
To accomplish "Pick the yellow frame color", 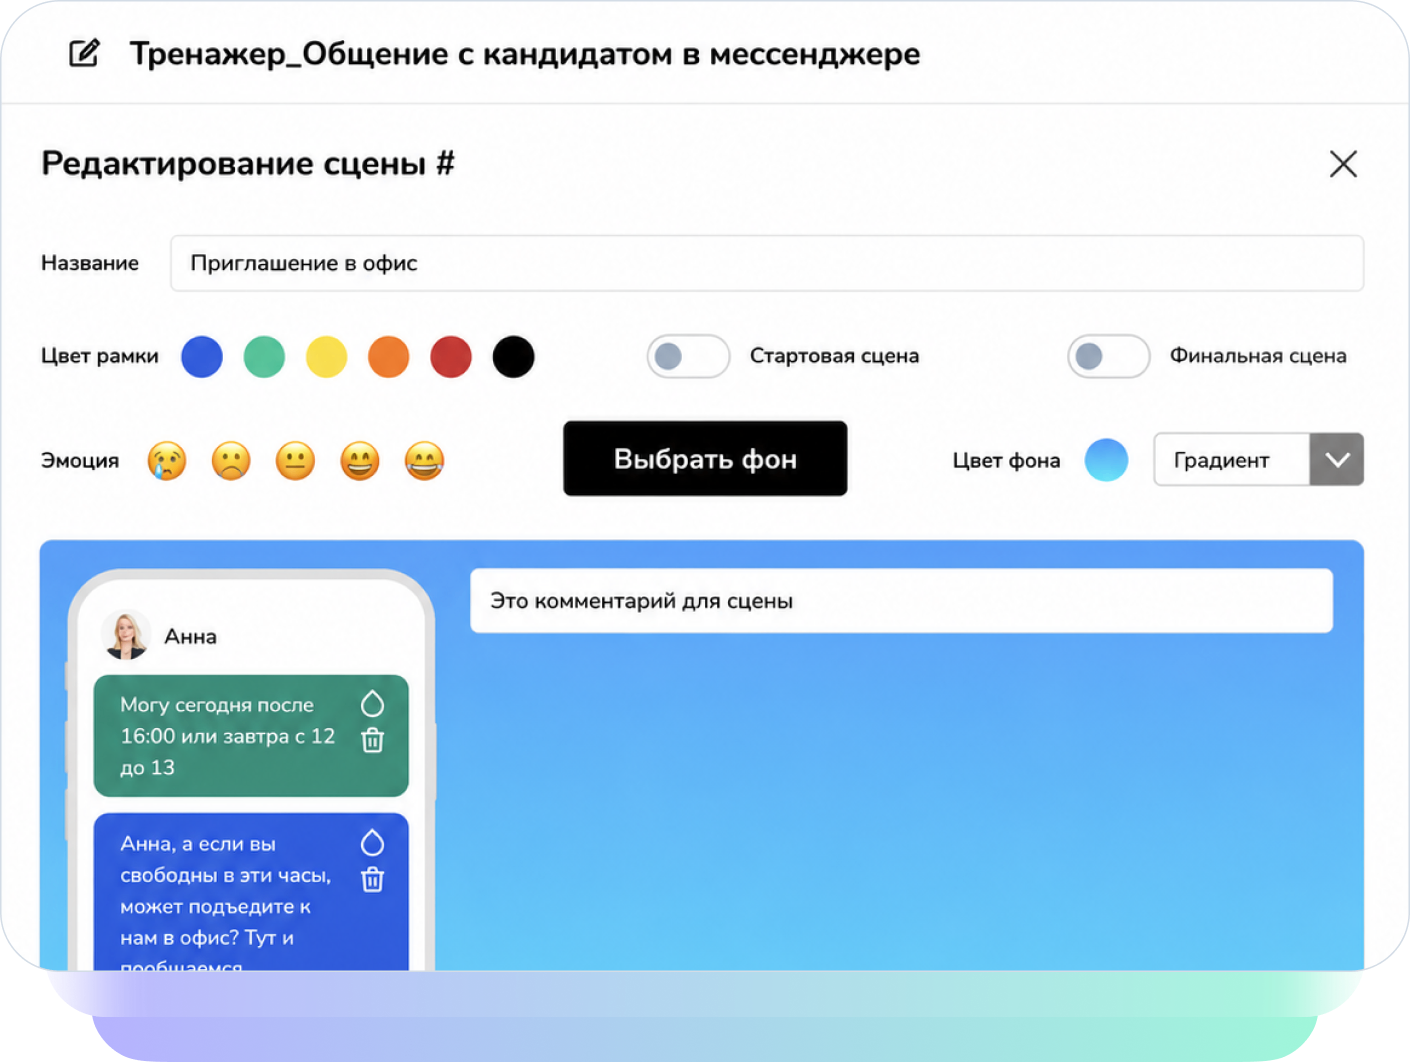I will (x=326, y=357).
